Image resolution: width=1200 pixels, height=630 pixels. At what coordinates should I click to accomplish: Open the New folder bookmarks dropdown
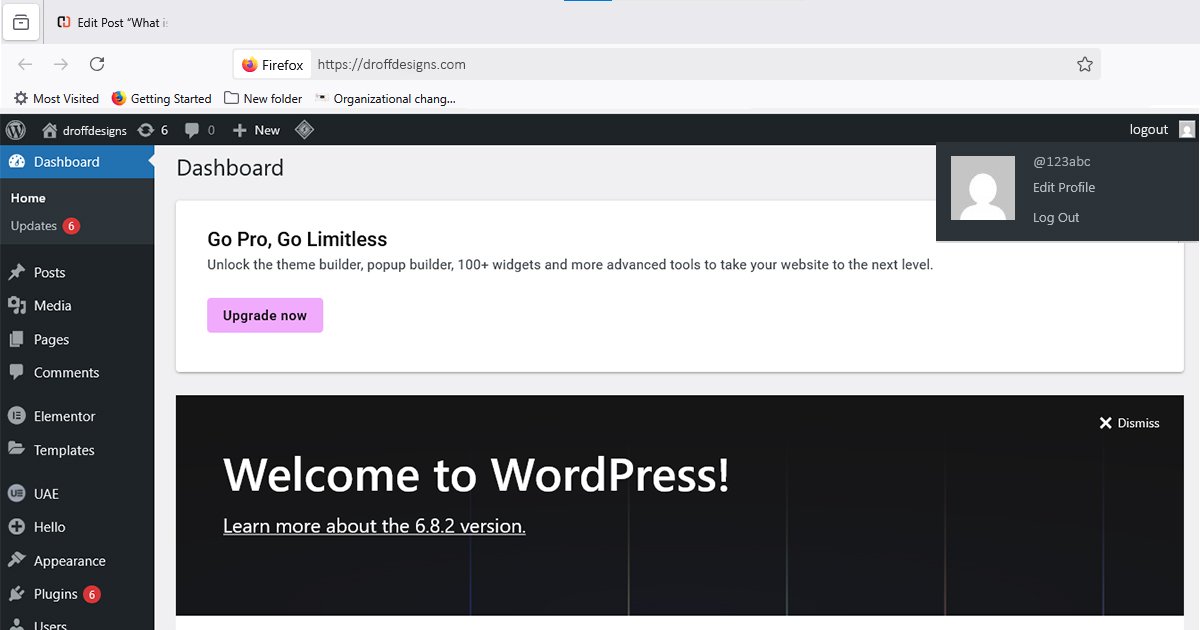pyautogui.click(x=263, y=98)
